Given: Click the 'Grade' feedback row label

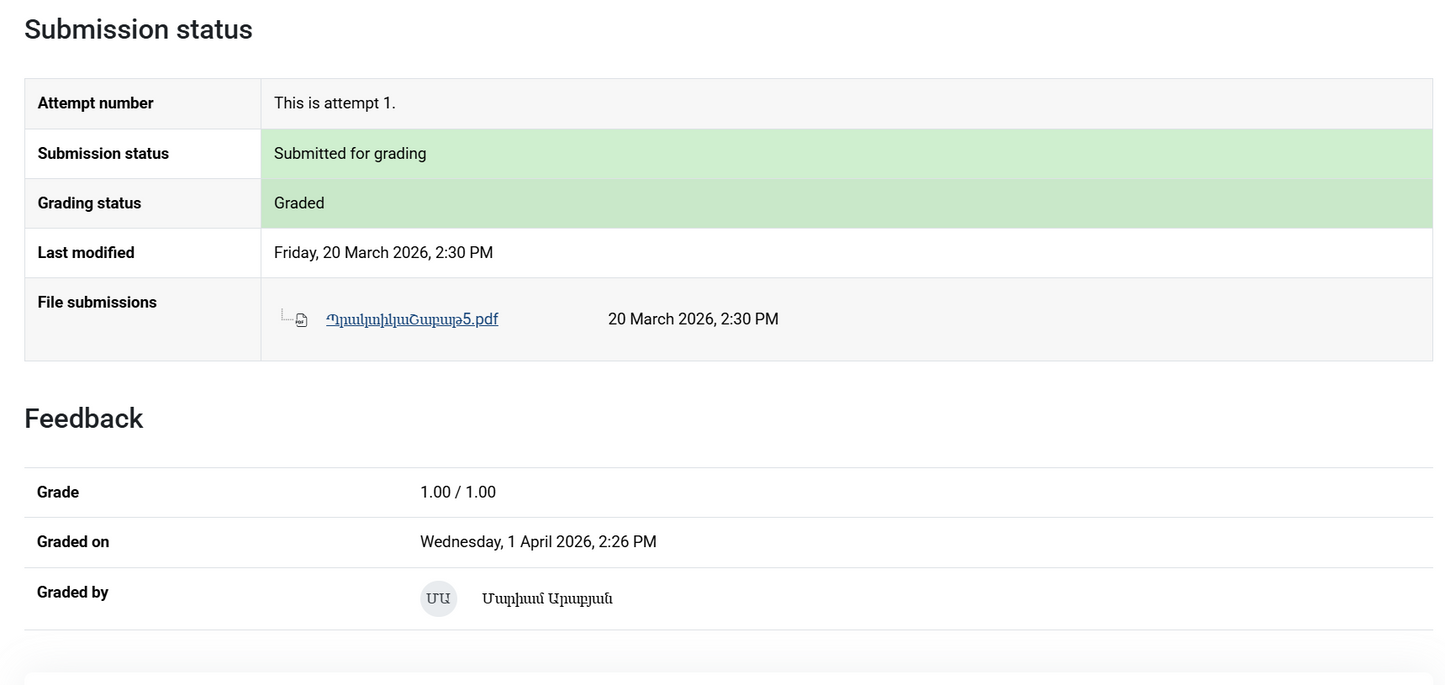Looking at the screenshot, I should pos(58,492).
